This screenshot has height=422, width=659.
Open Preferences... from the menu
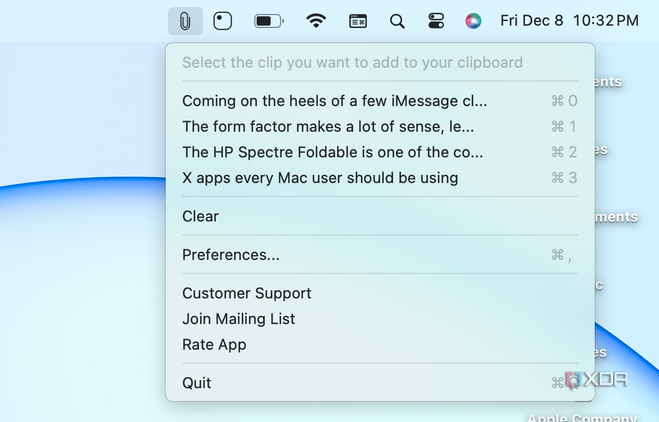380,255
